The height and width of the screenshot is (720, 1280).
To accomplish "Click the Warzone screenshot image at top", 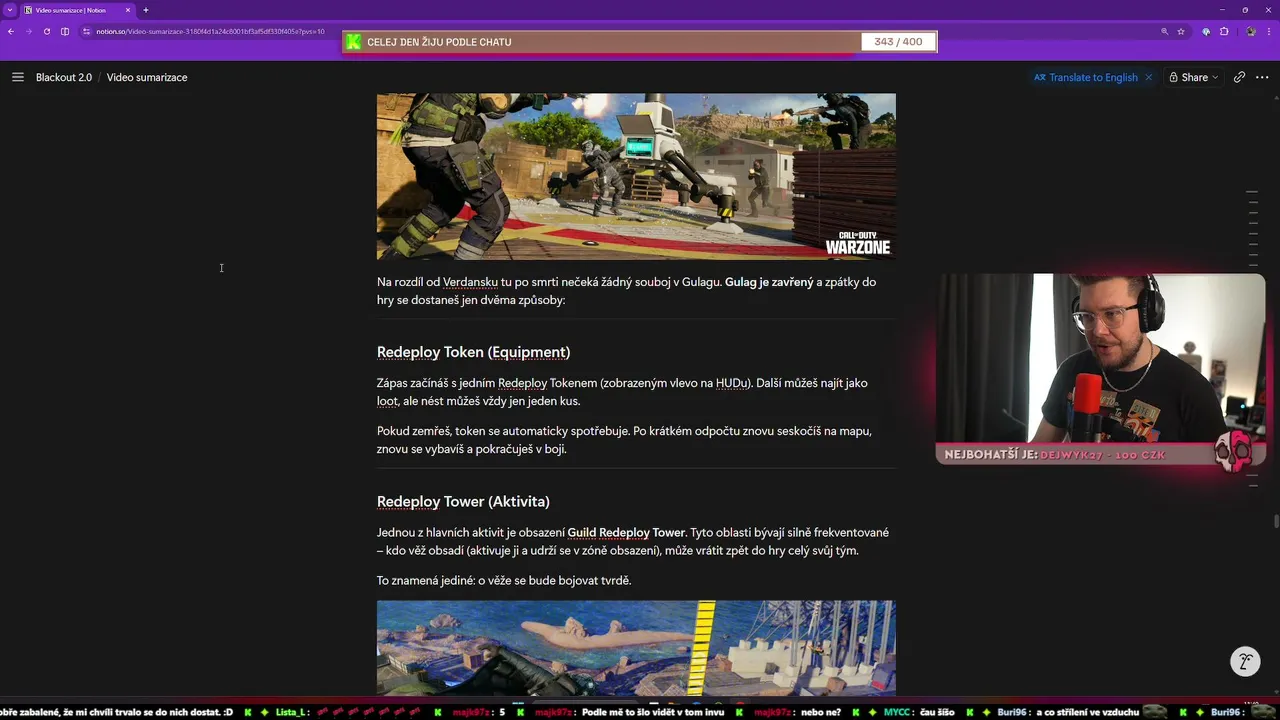I will pyautogui.click(x=636, y=177).
